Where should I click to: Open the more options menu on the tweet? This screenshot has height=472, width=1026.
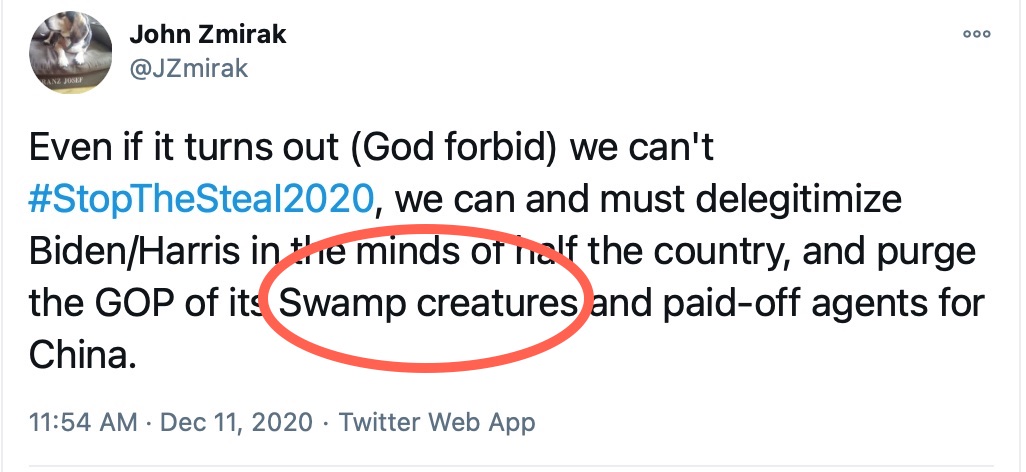[x=976, y=34]
